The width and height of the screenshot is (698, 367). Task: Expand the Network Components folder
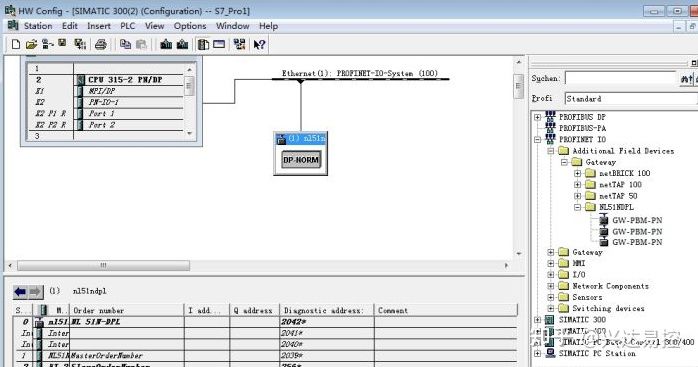click(551, 286)
